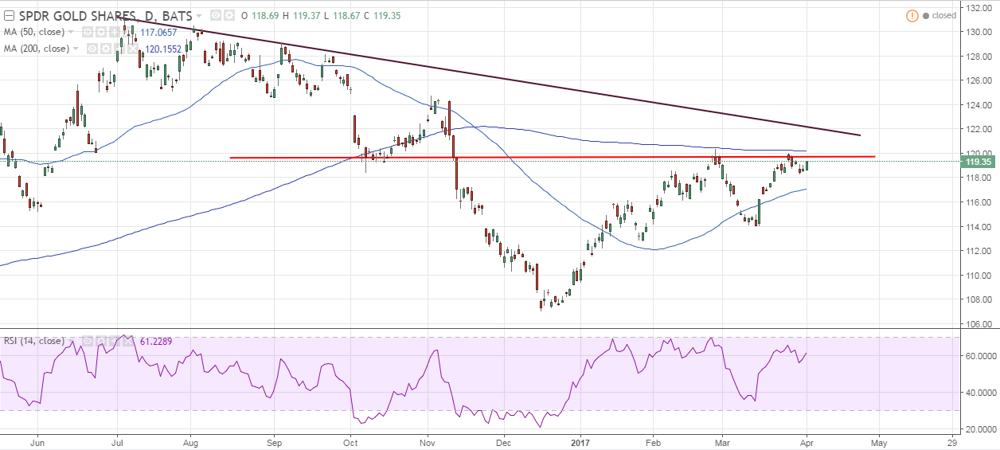Click the 20.0000 RSI axis label

980,429
